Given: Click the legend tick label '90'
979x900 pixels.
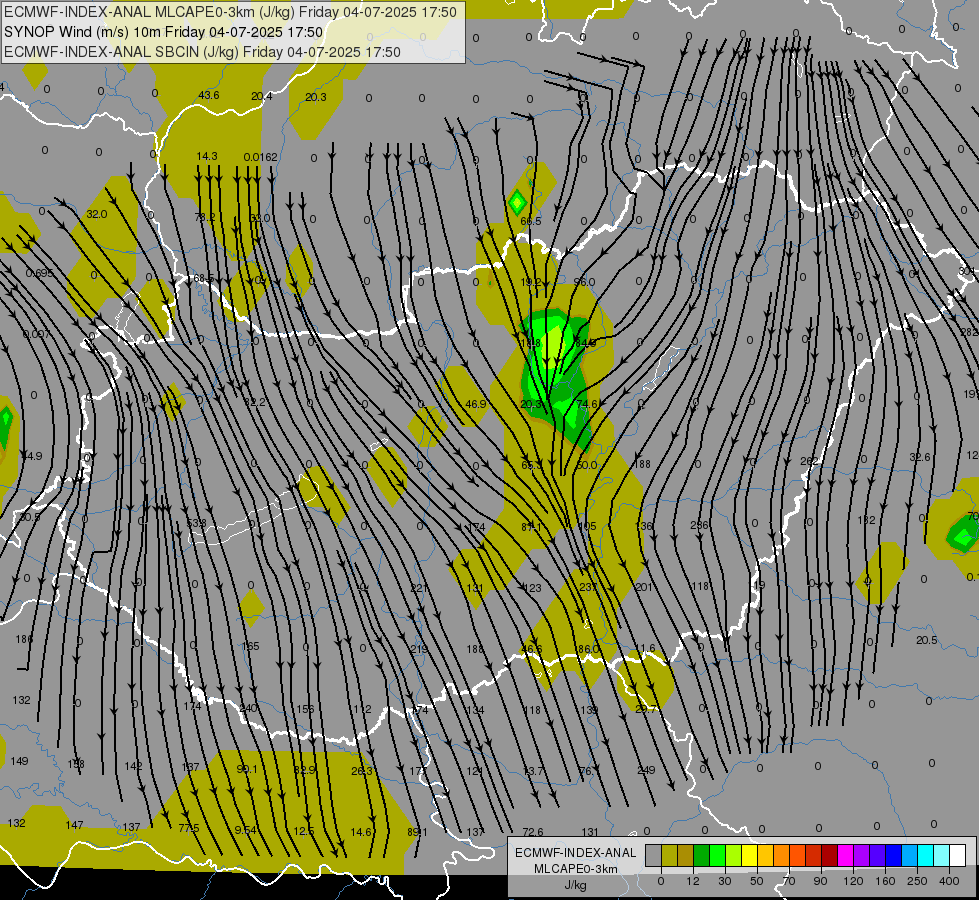Looking at the screenshot, I should 820,881.
